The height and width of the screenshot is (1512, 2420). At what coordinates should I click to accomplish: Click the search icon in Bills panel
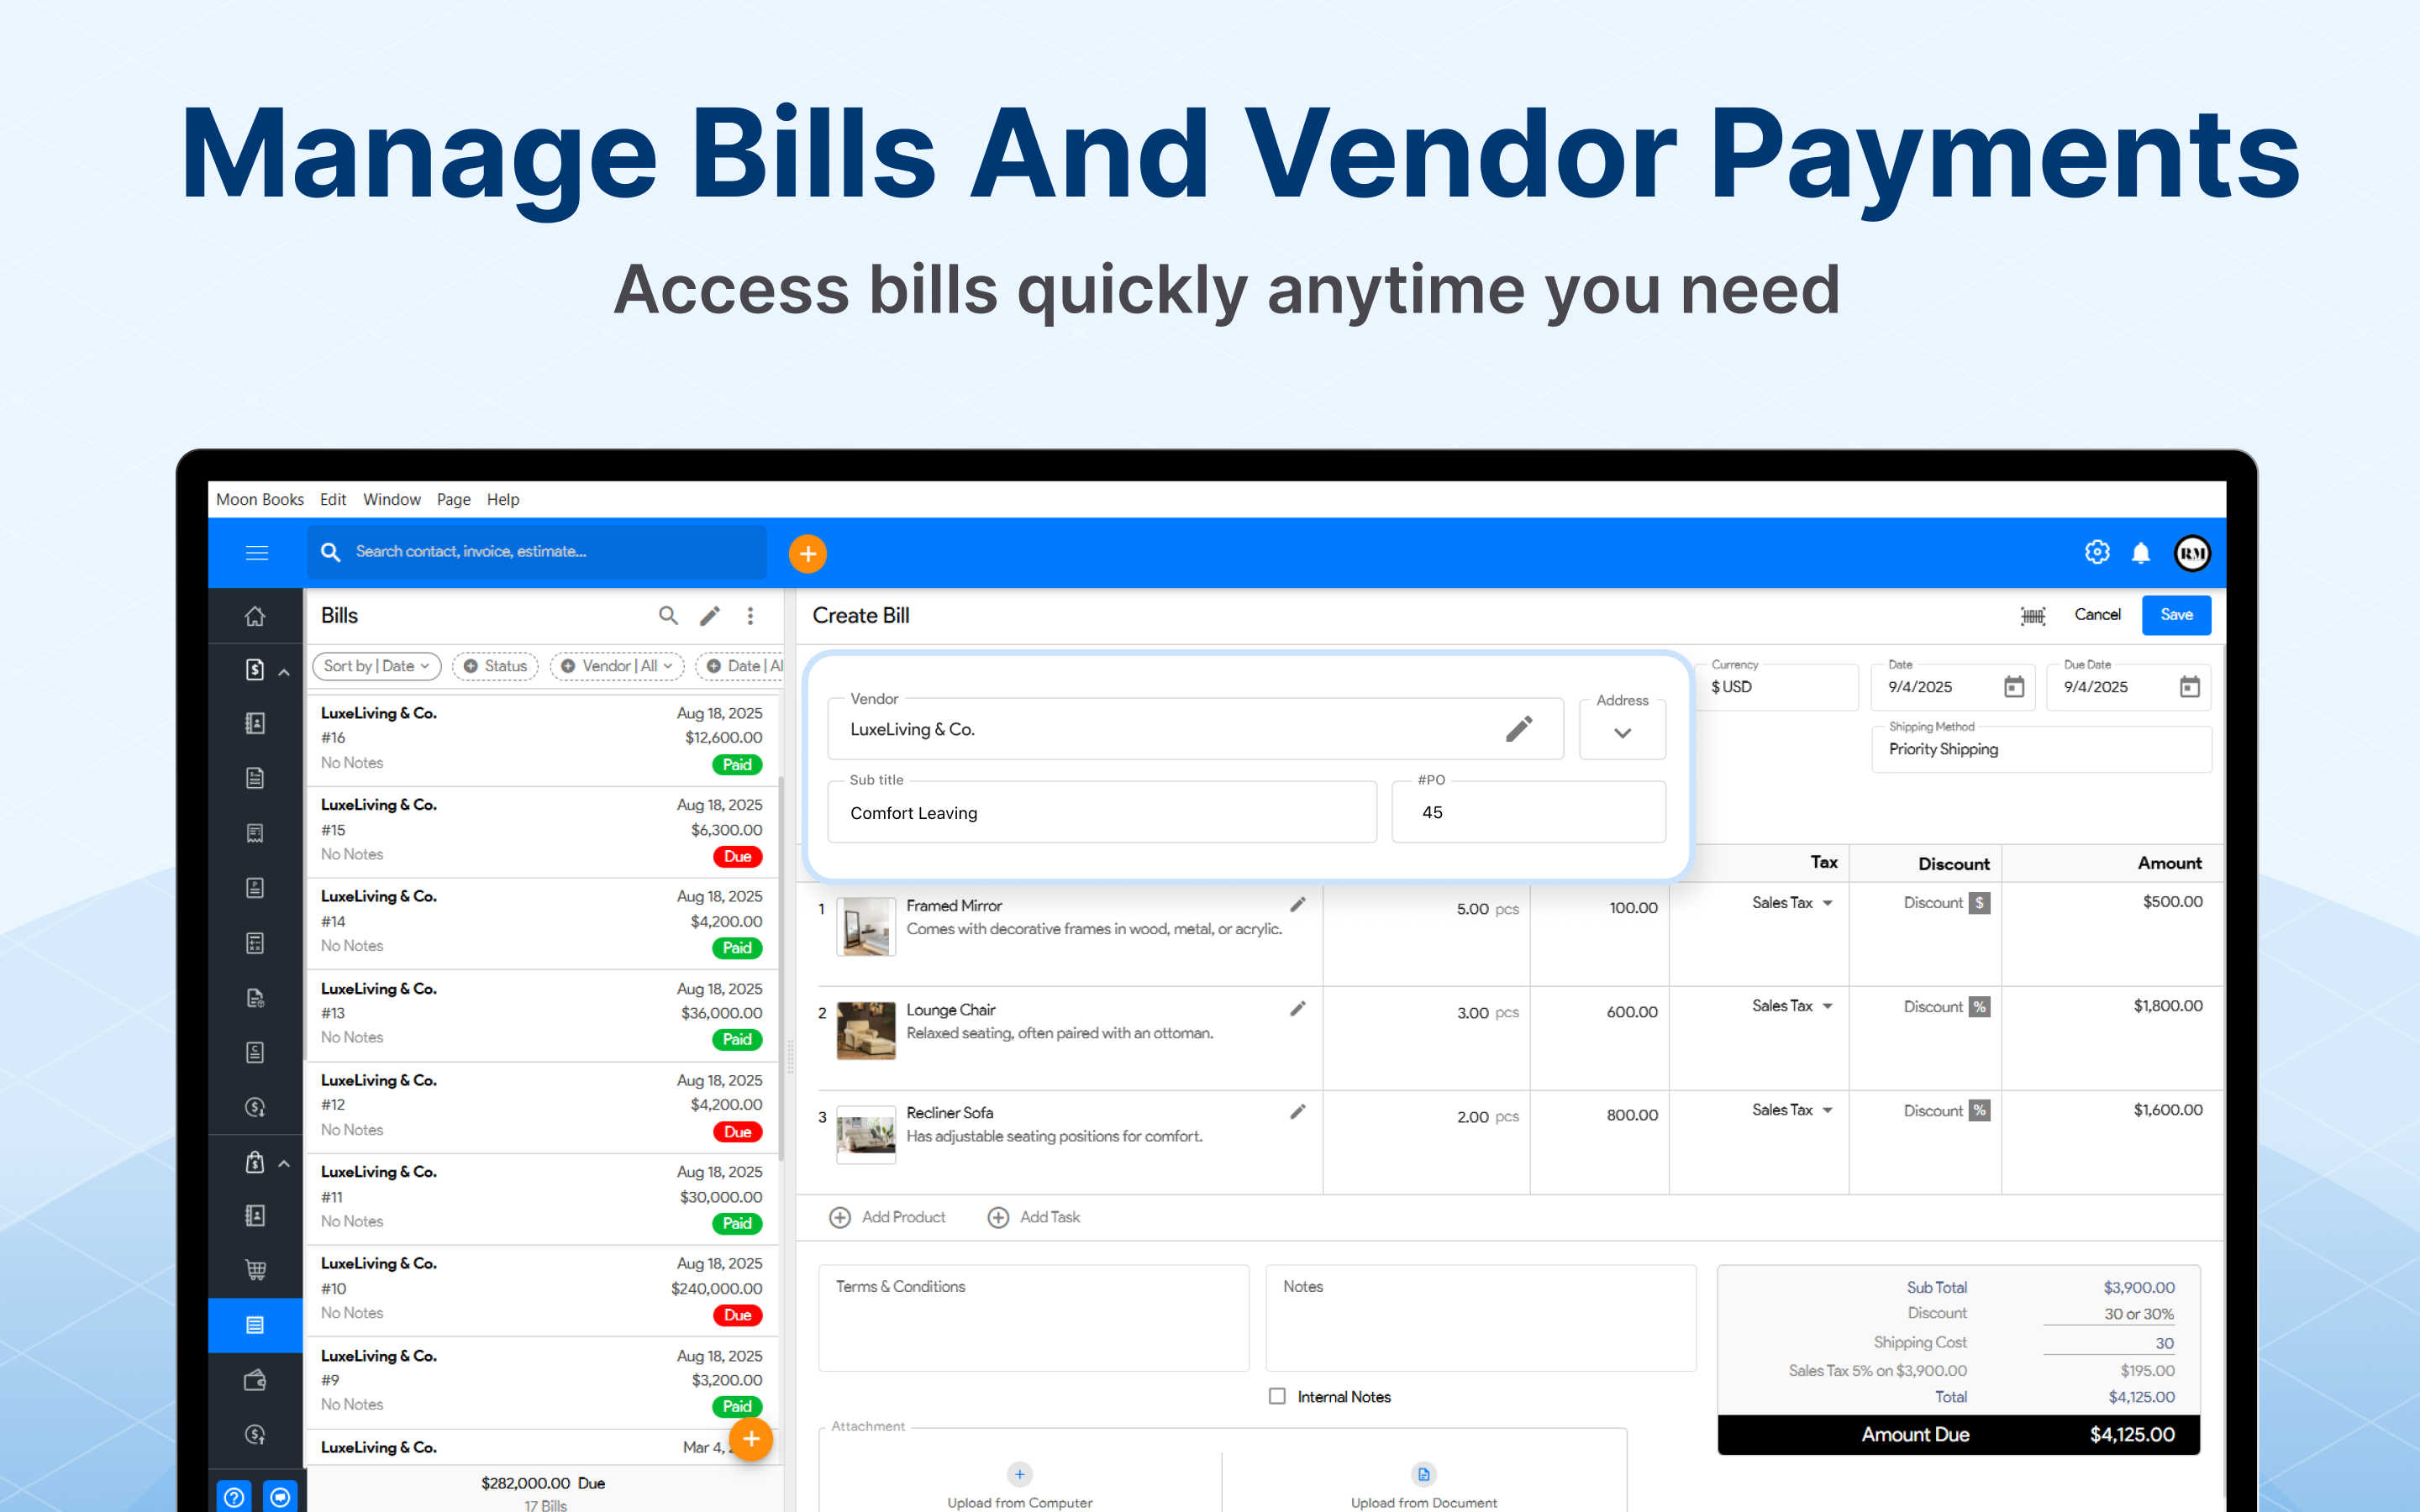pyautogui.click(x=668, y=616)
